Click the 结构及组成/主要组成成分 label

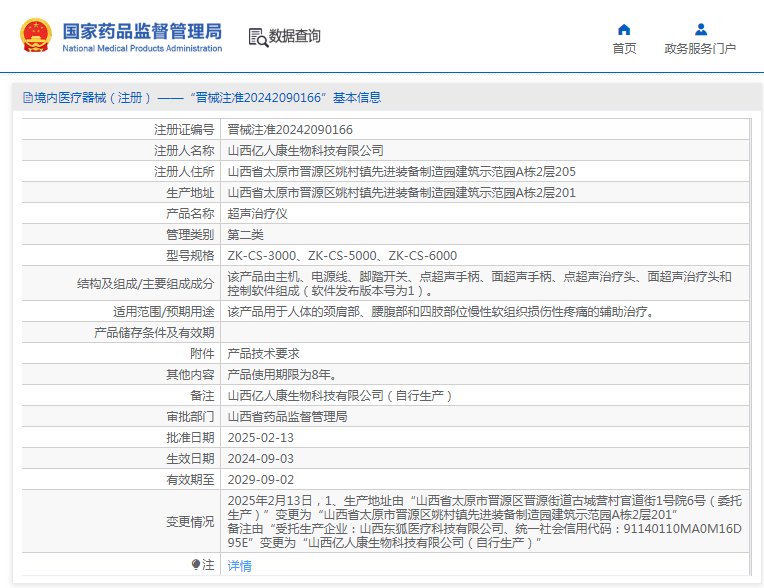(146, 284)
